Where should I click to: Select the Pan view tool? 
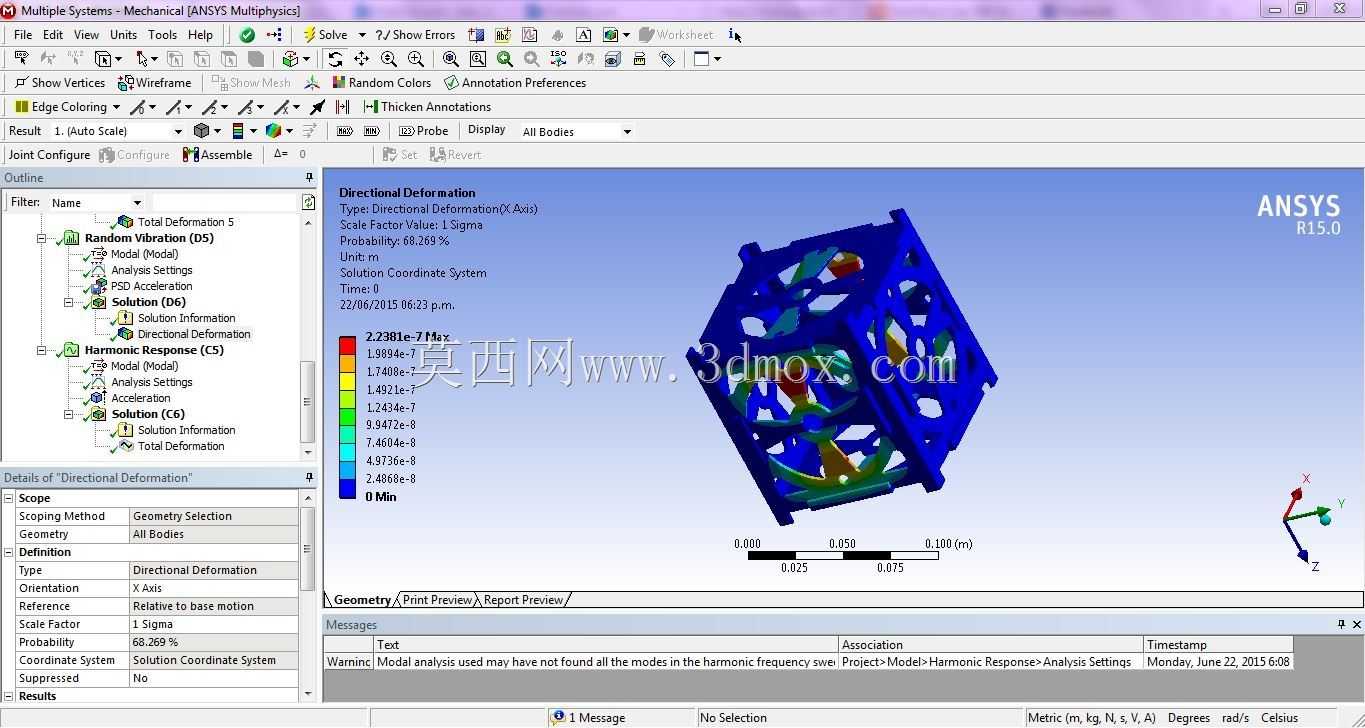[361, 59]
